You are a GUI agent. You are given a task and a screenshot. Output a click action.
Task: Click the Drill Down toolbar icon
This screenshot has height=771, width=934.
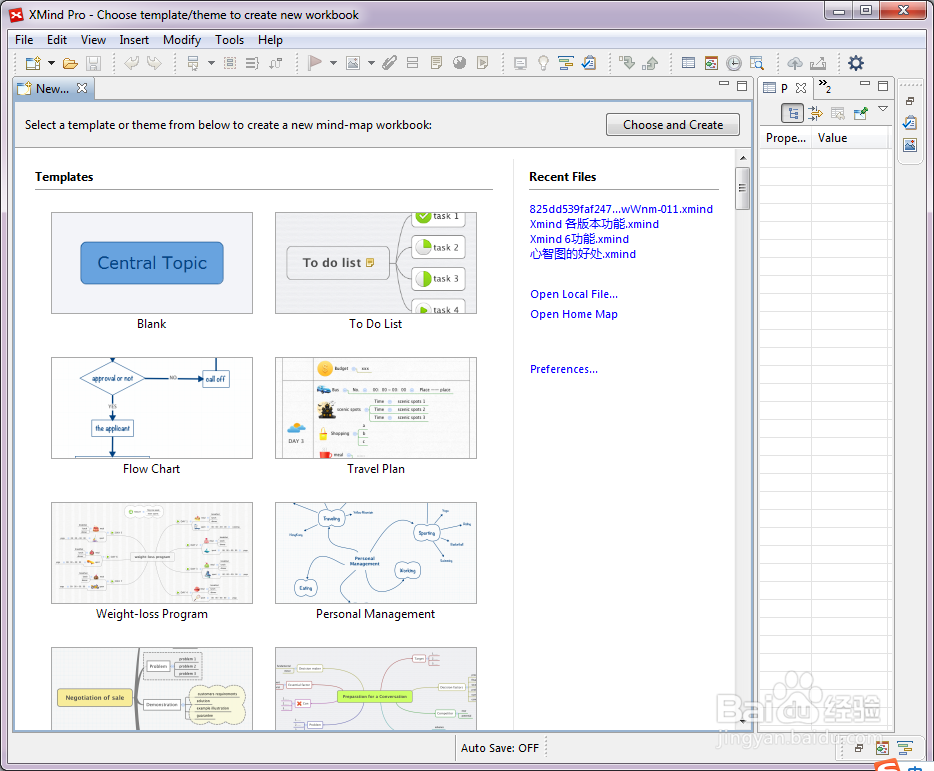[x=627, y=63]
